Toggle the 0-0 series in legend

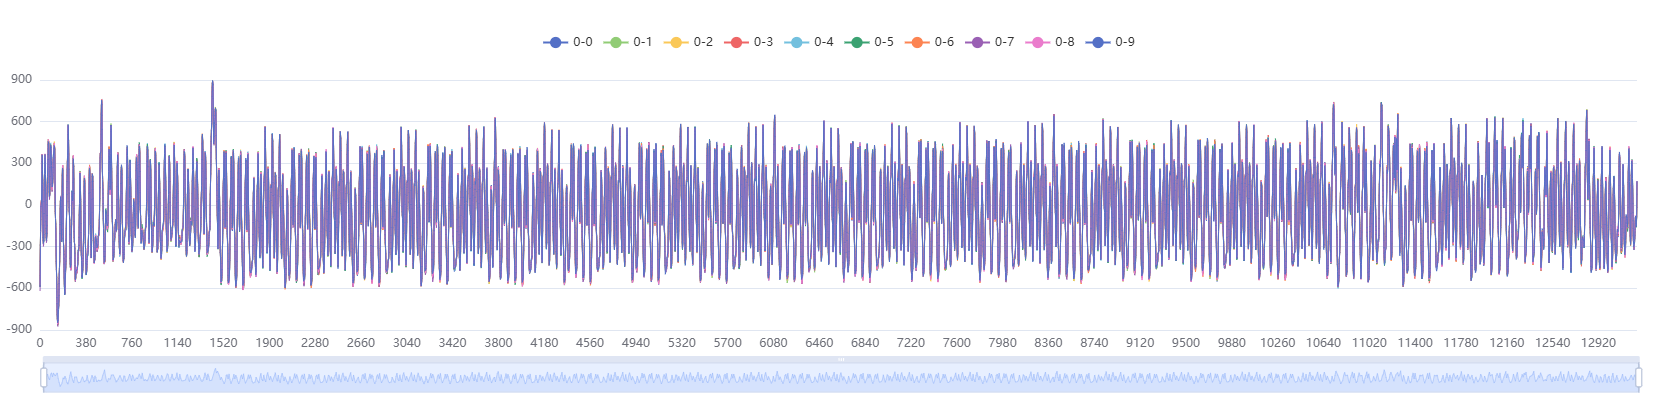click(x=556, y=42)
